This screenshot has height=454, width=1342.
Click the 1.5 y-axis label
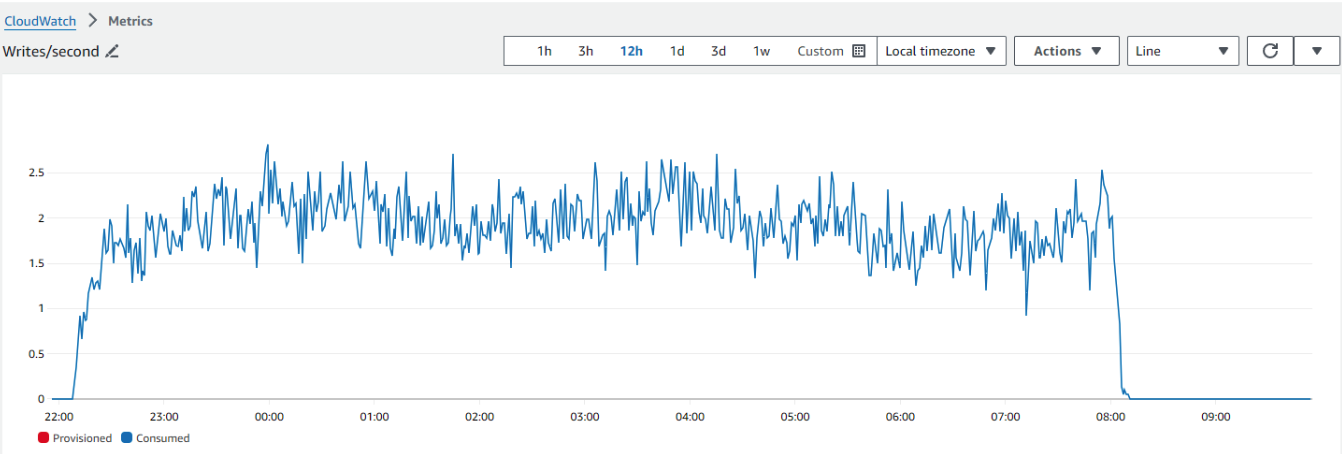[x=35, y=263]
